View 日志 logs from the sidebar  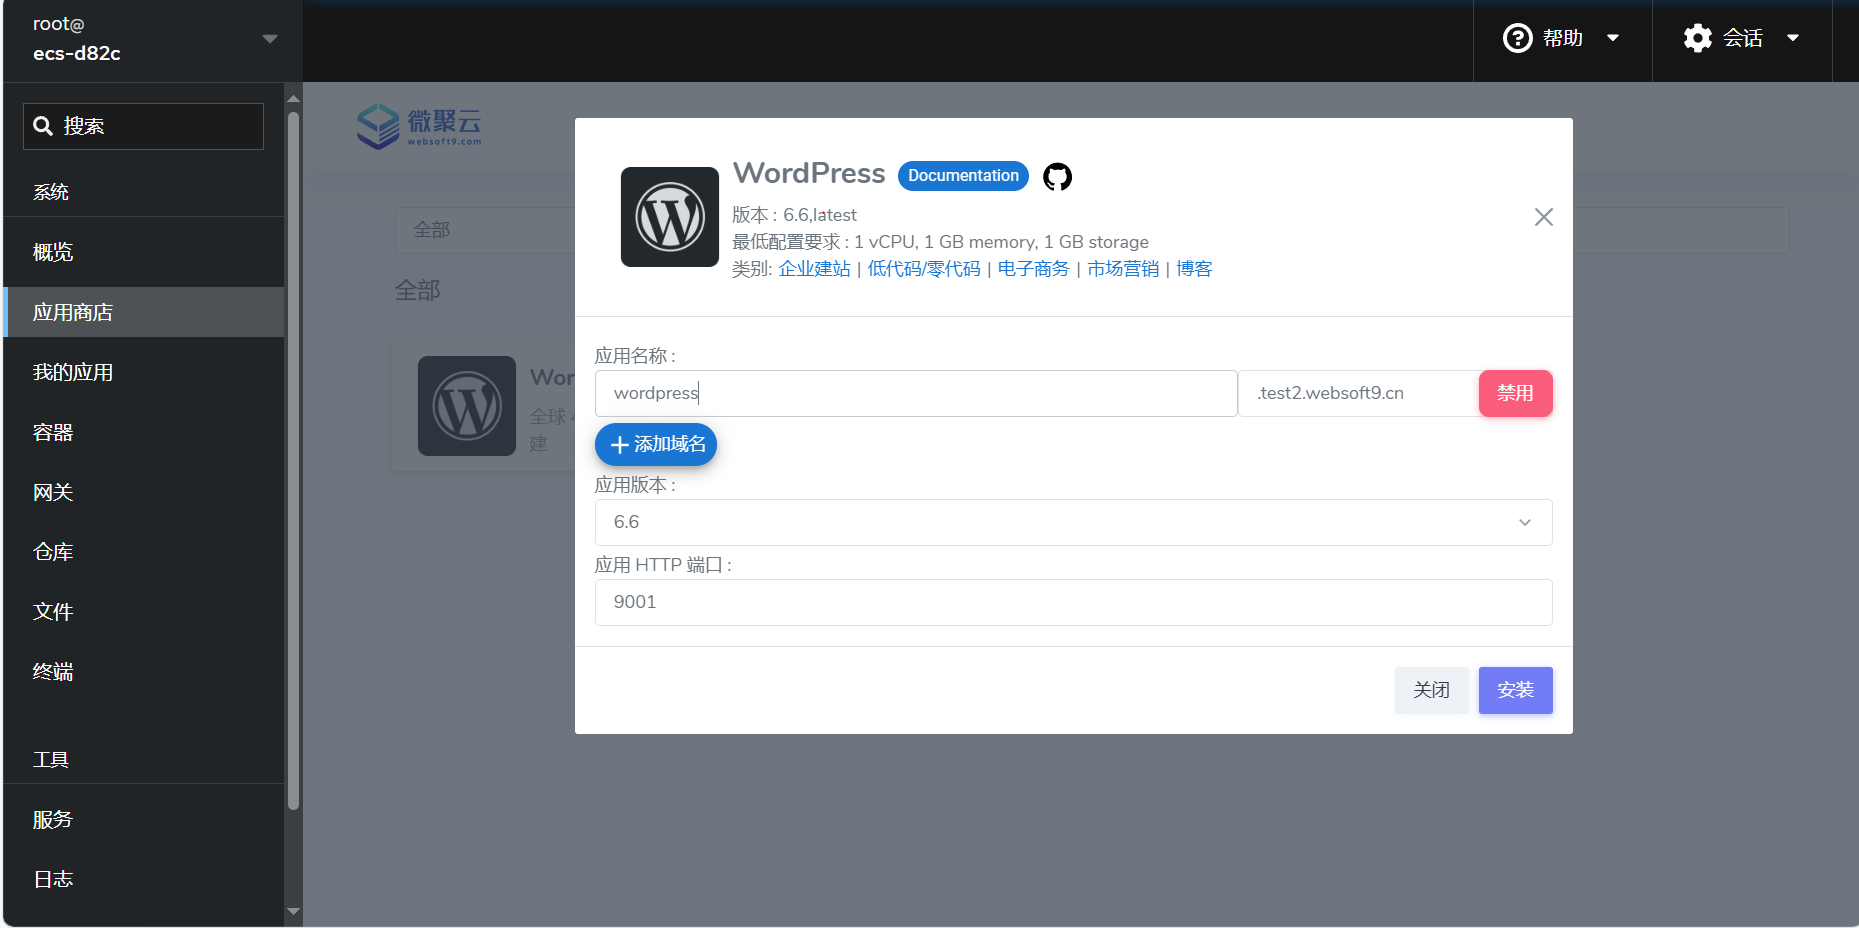click(144, 880)
